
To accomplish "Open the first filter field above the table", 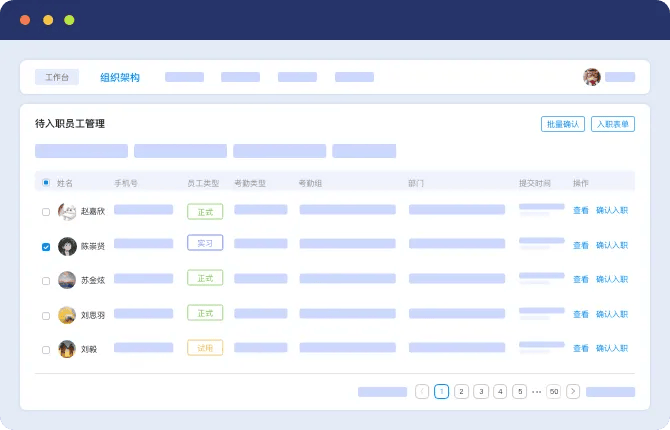I will coord(81,151).
